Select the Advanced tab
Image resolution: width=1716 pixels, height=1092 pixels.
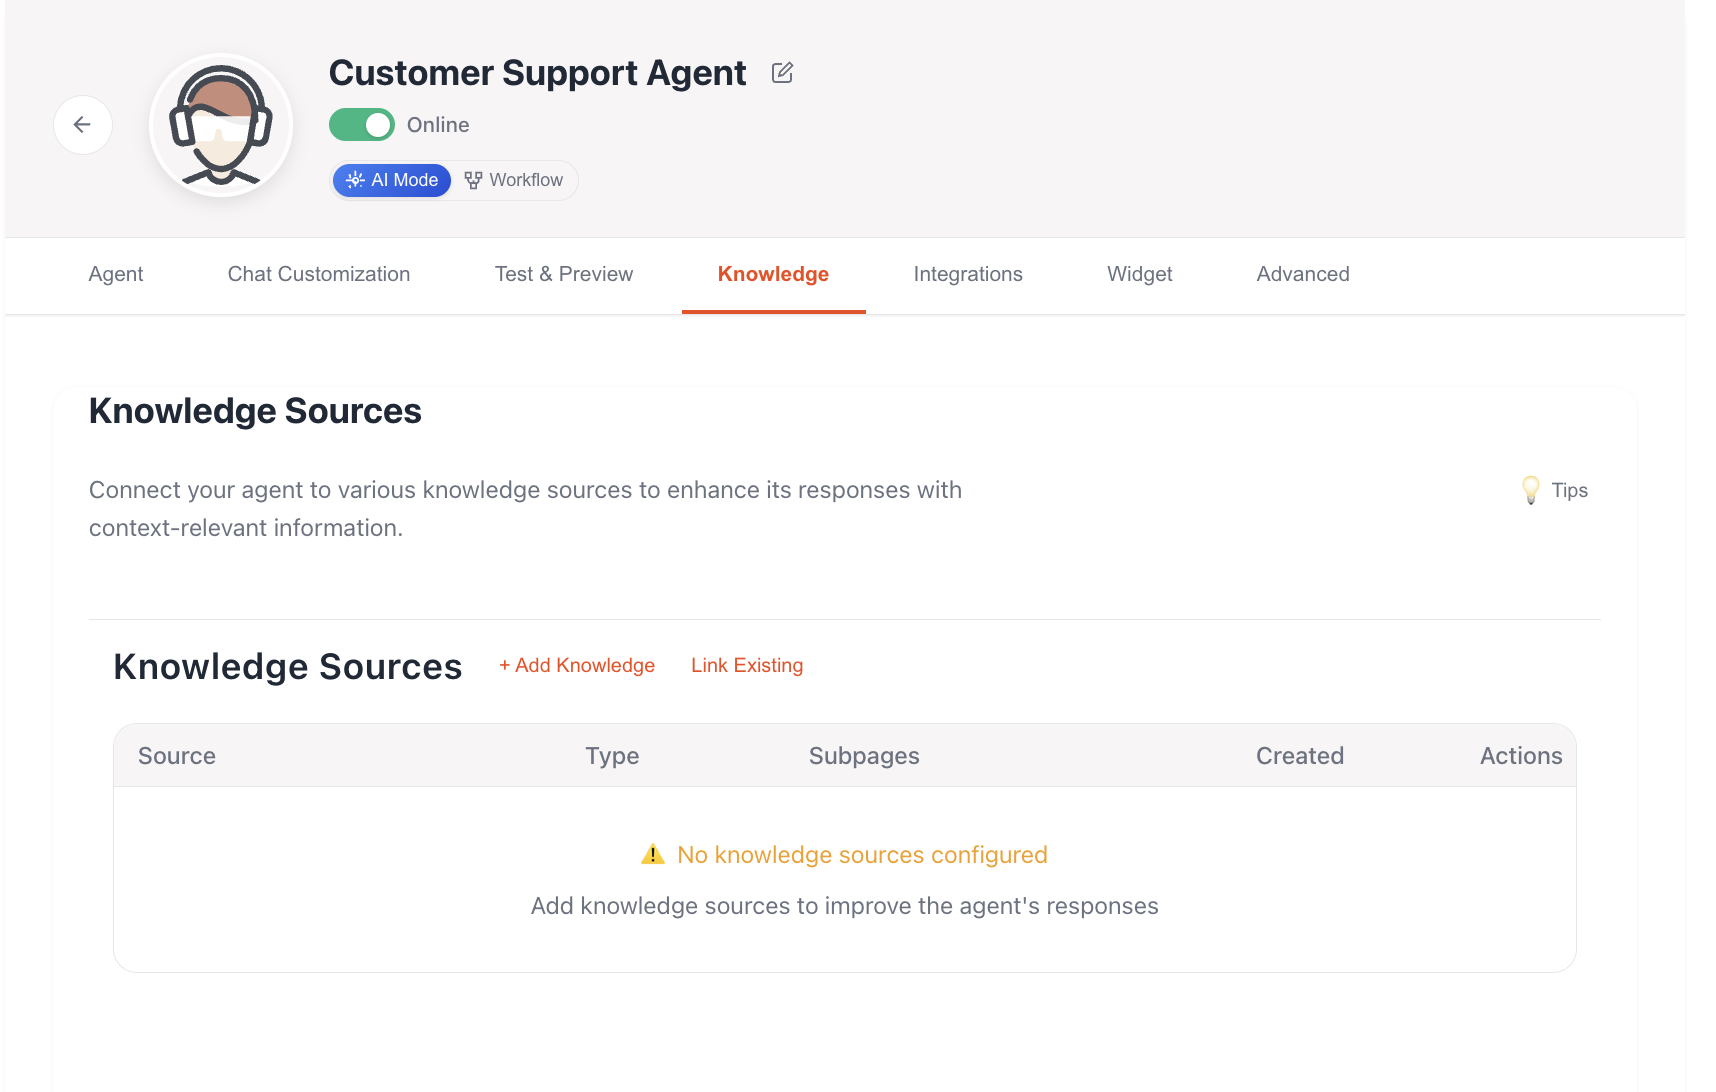tap(1302, 274)
